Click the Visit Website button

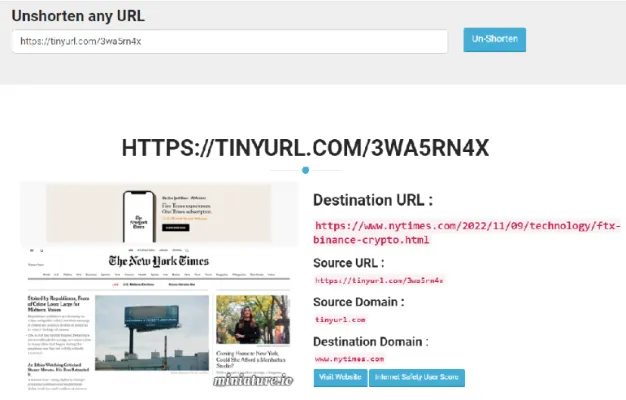tap(340, 377)
